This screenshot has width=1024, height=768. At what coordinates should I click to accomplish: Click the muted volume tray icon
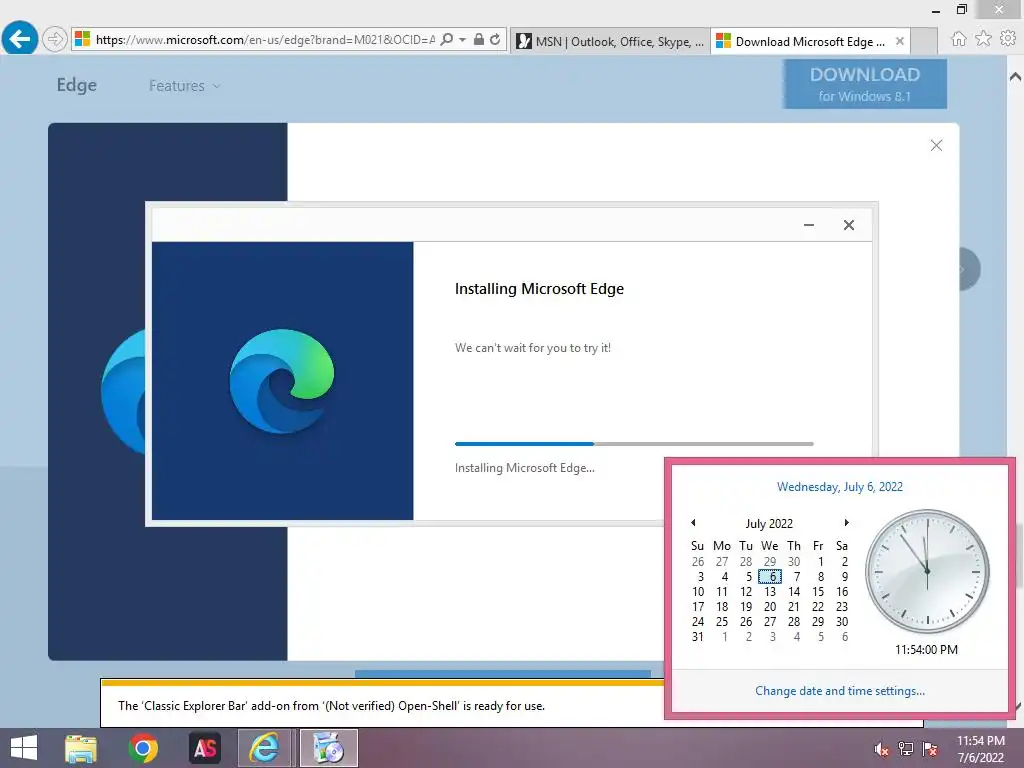[882, 749]
